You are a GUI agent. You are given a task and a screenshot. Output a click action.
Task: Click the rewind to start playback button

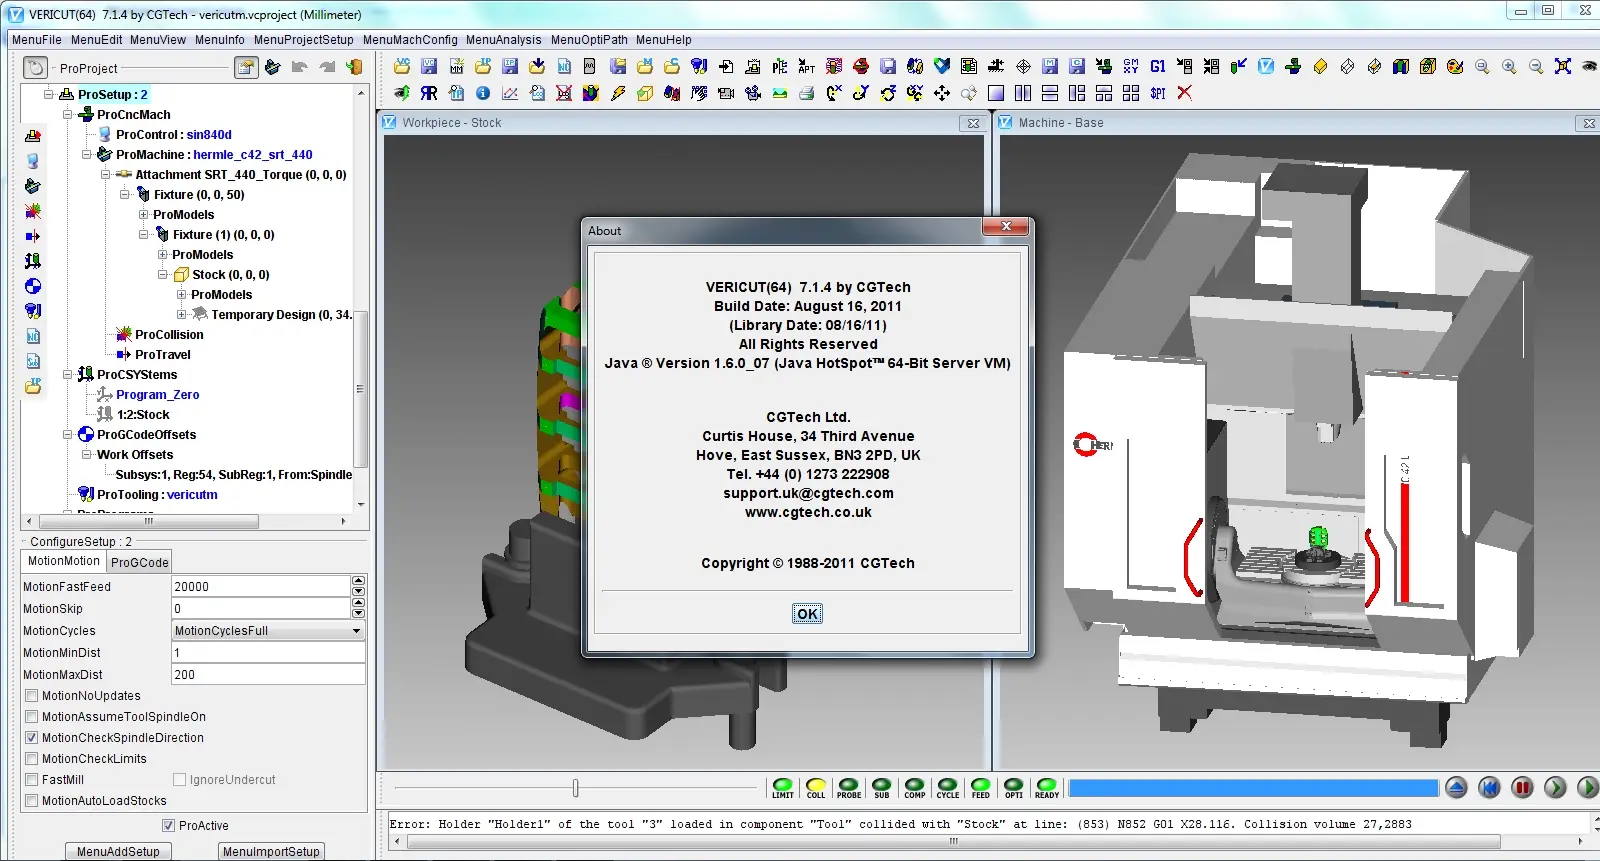(1489, 788)
